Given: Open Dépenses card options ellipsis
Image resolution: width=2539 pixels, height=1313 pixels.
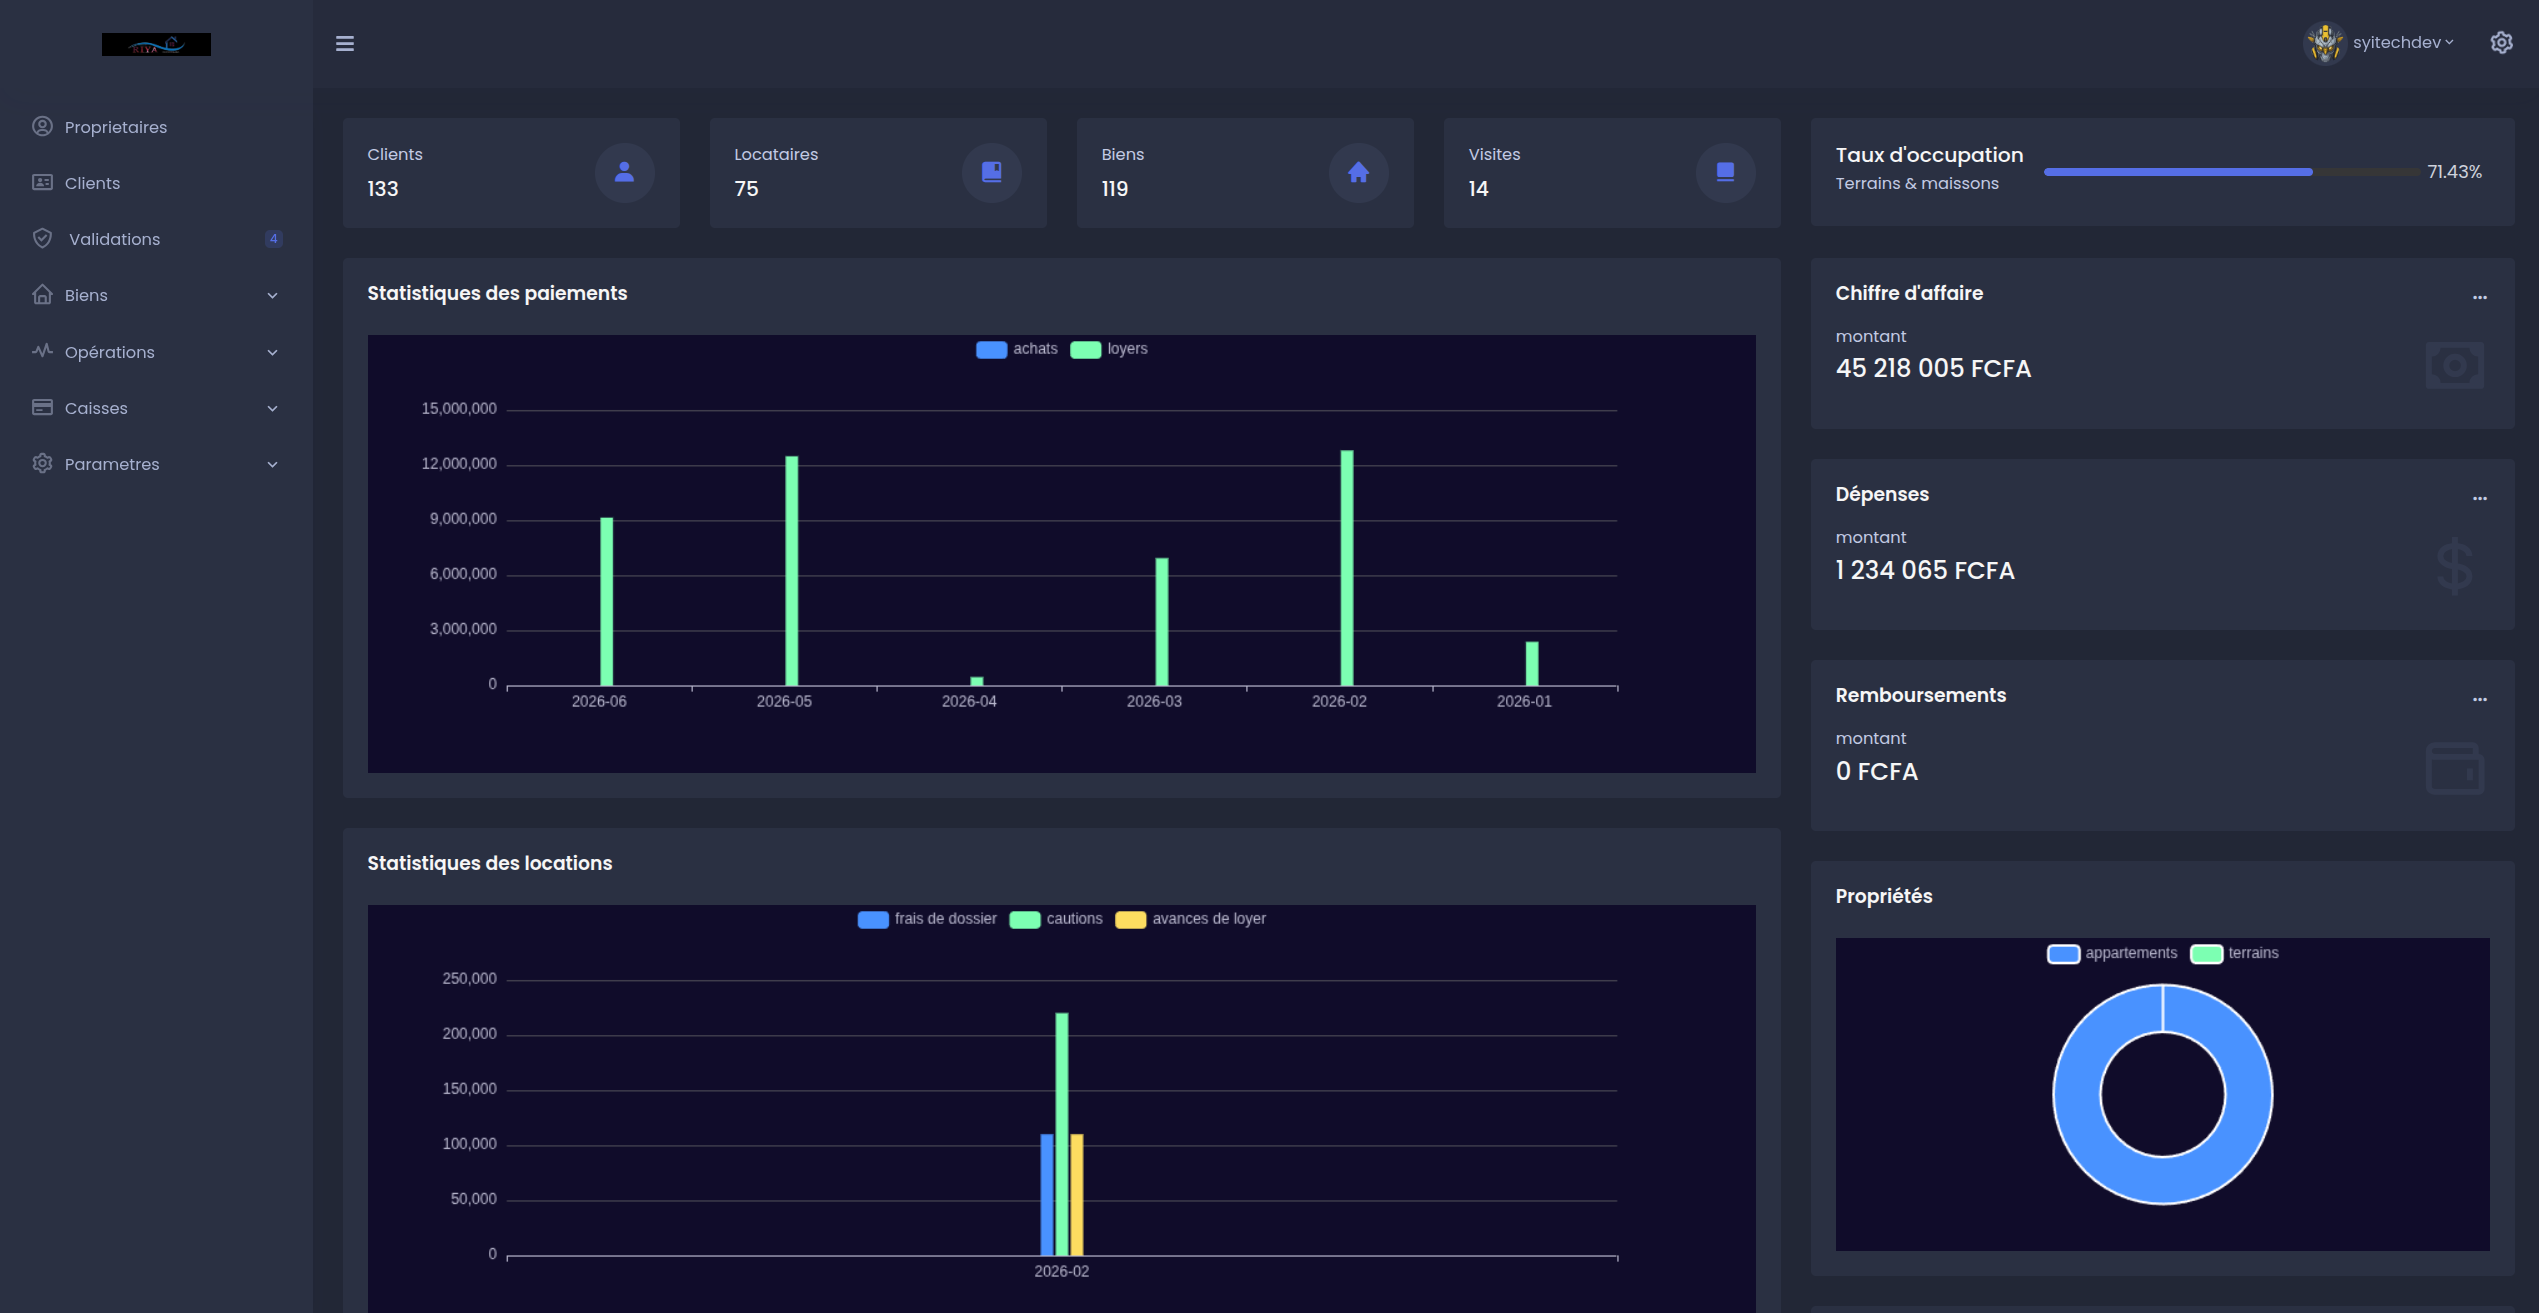Looking at the screenshot, I should 2480,498.
